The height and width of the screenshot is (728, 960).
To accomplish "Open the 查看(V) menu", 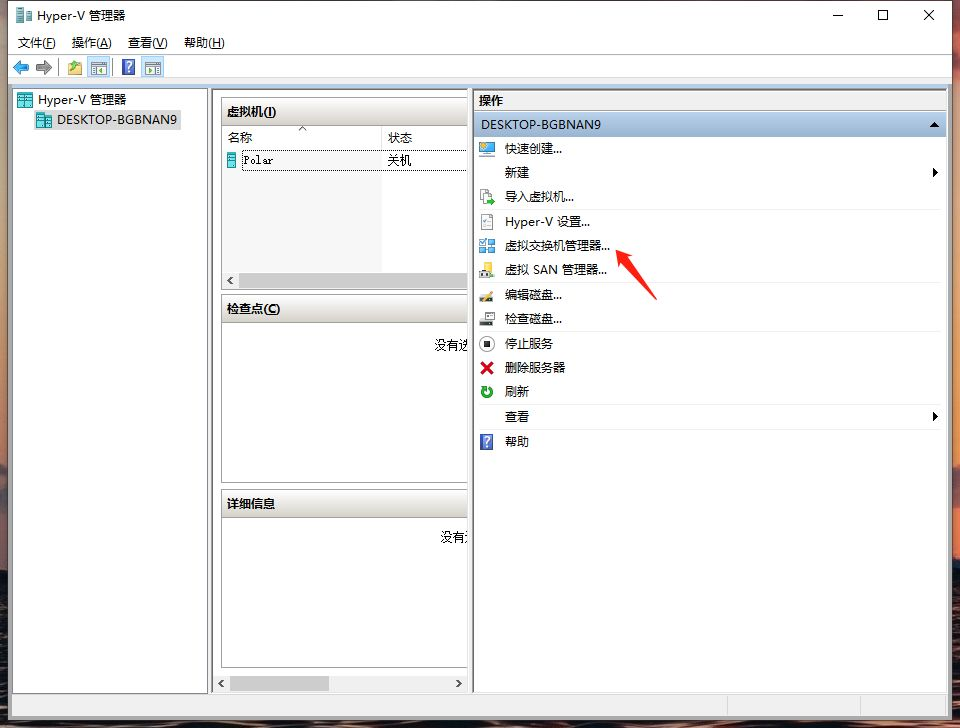I will pos(148,43).
